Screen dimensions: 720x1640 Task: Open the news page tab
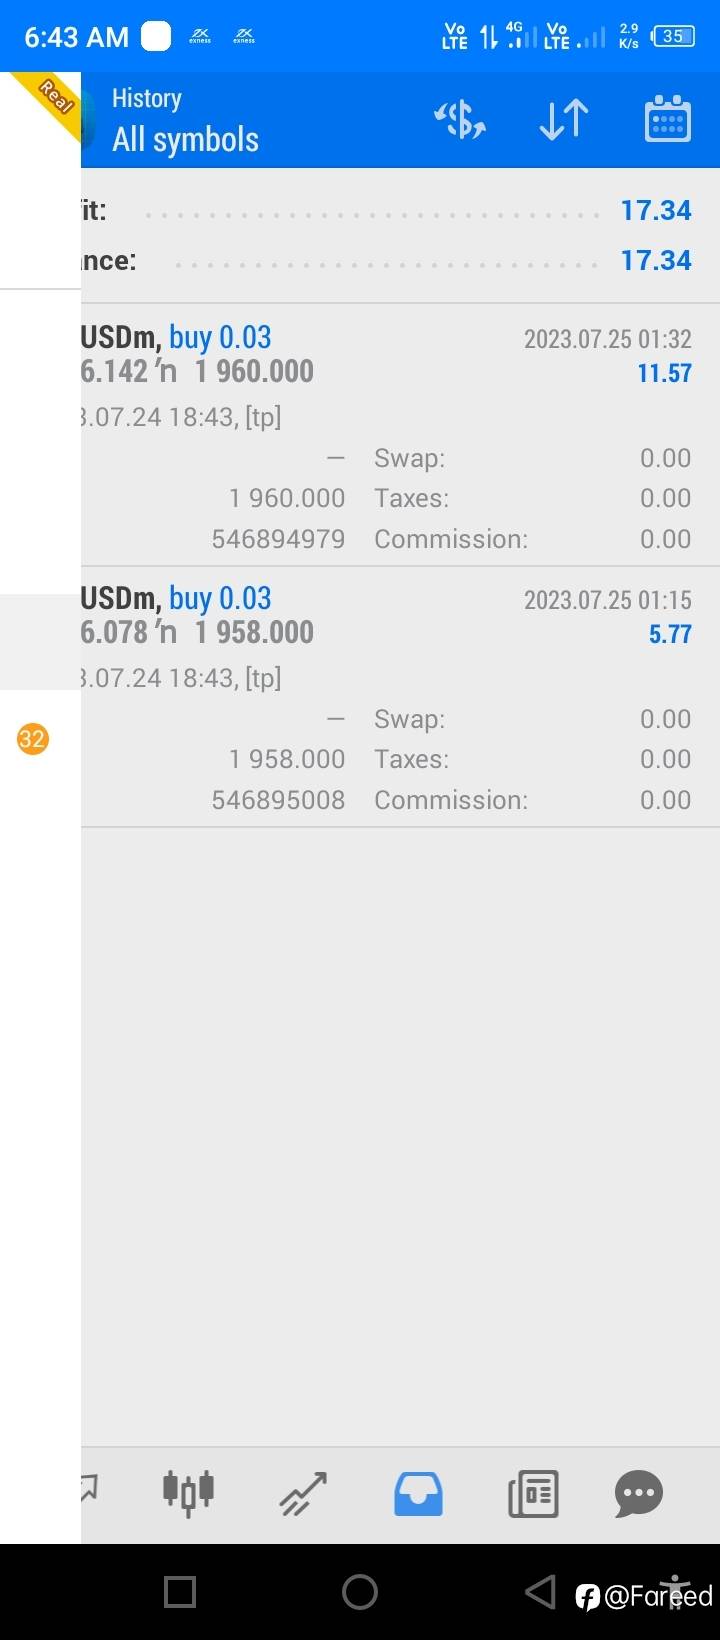point(533,1494)
